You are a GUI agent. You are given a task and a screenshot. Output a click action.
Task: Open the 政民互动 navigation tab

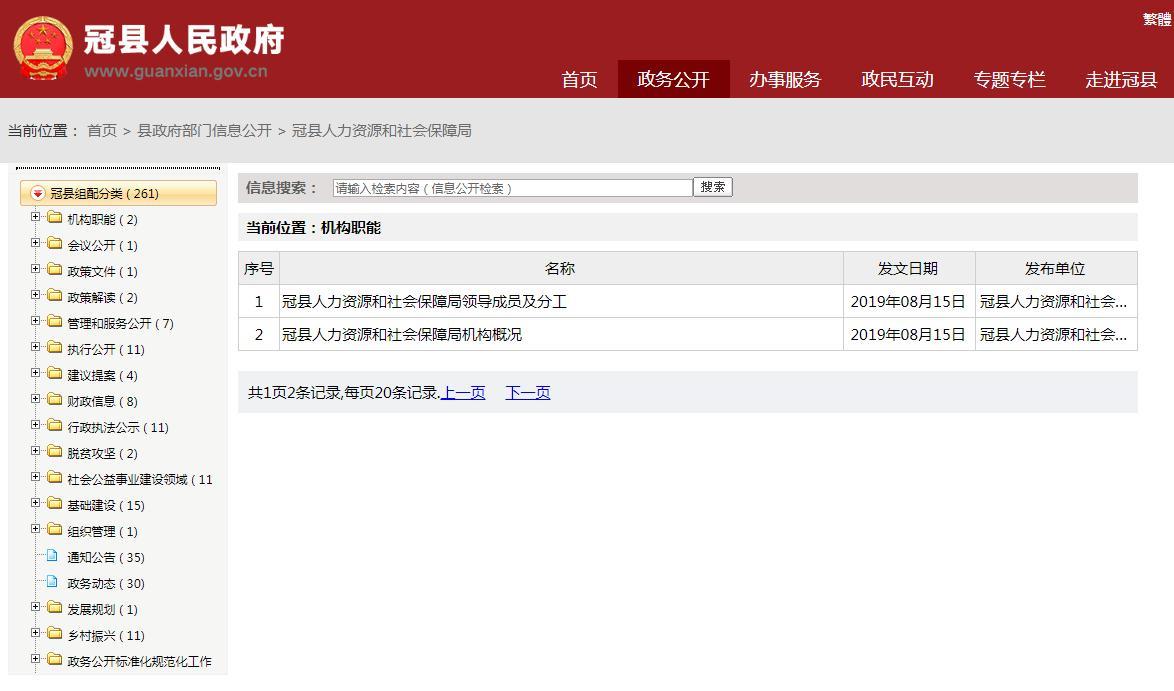[897, 79]
